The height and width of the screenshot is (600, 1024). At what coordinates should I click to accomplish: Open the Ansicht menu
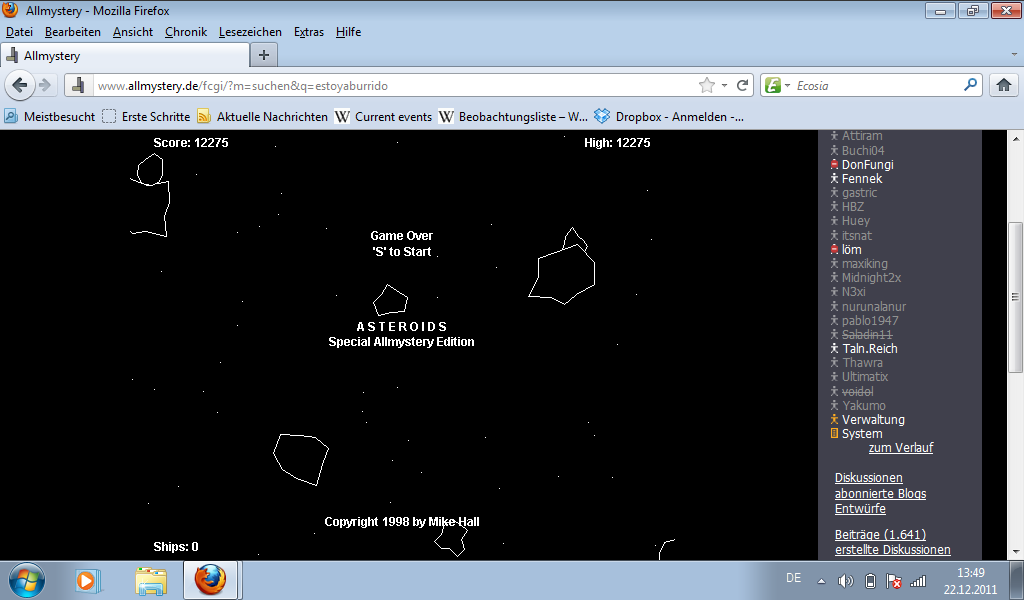pyautogui.click(x=133, y=32)
